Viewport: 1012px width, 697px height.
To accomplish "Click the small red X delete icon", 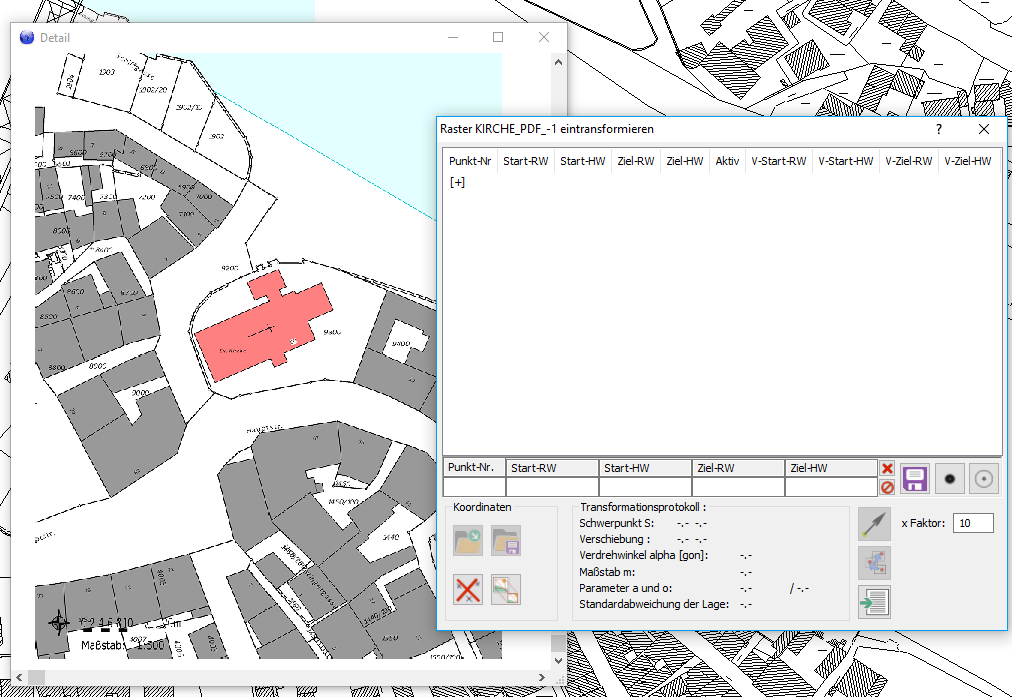I will click(887, 468).
